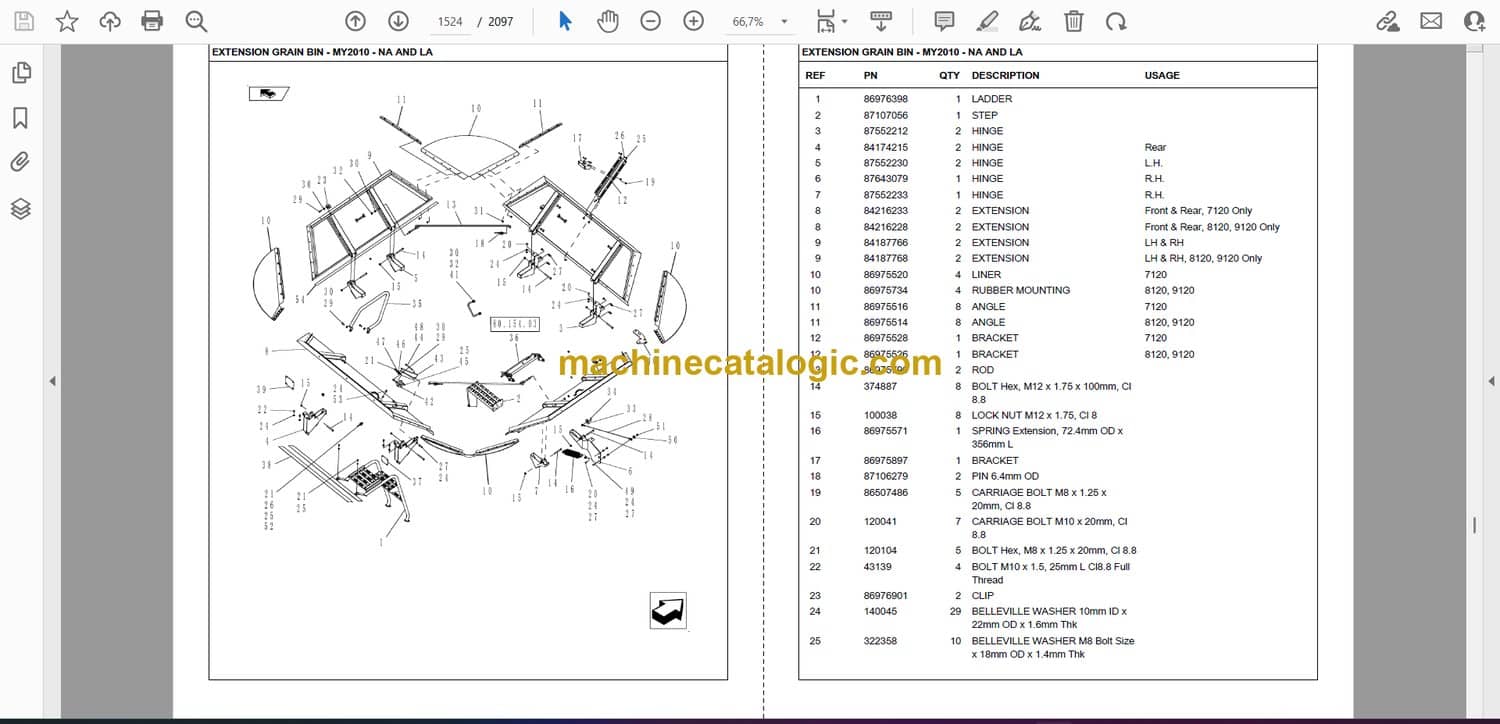Click the vertical scrollbar thumb
Screen dimensions: 1500x724
pos(1474,526)
